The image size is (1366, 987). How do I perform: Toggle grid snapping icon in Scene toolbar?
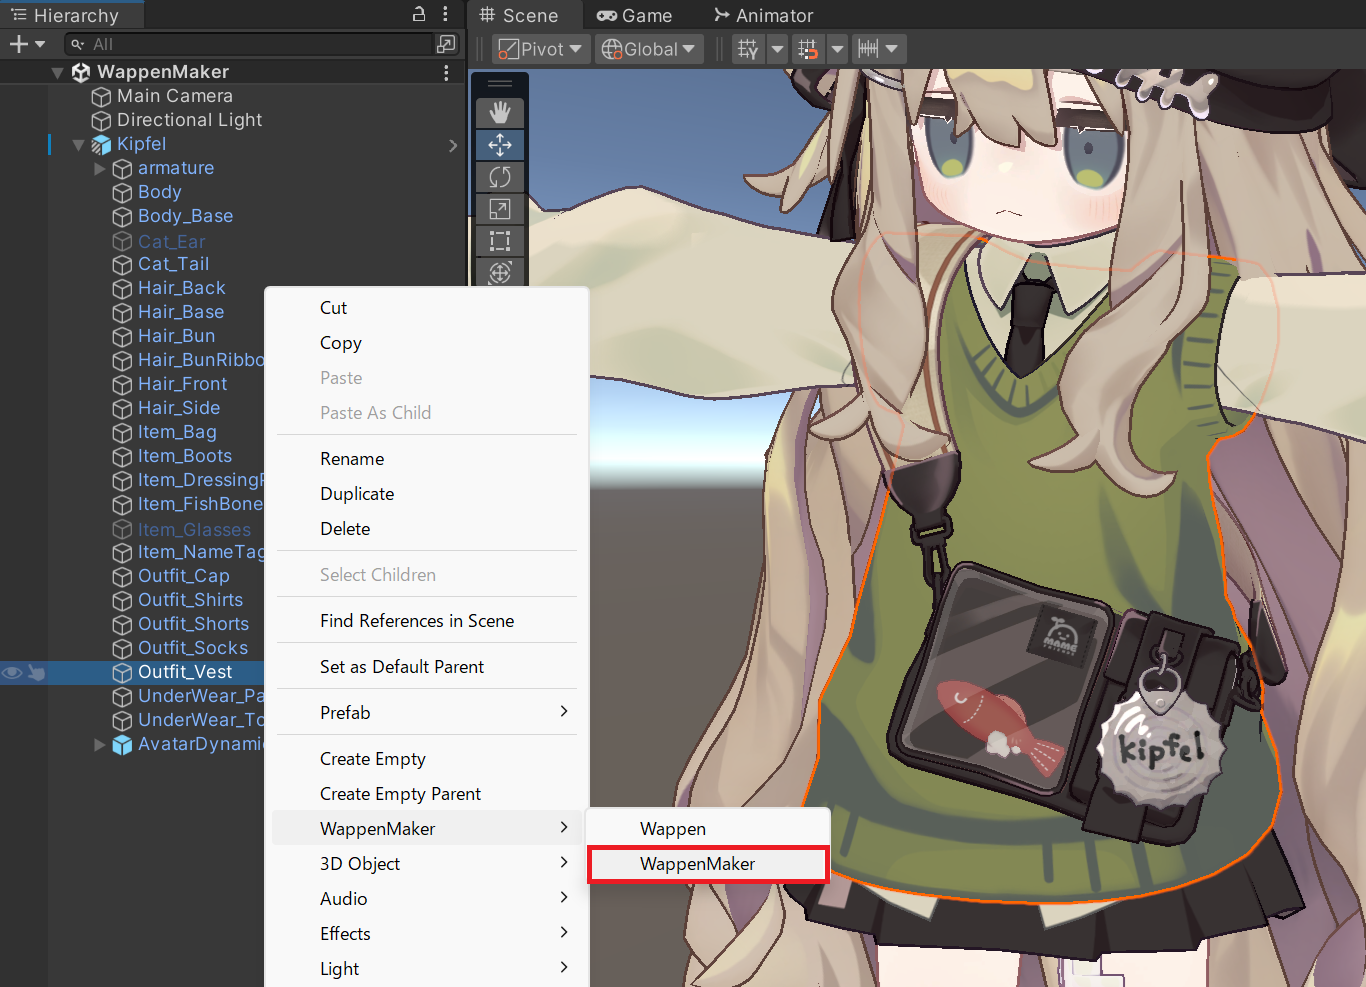pyautogui.click(x=808, y=49)
